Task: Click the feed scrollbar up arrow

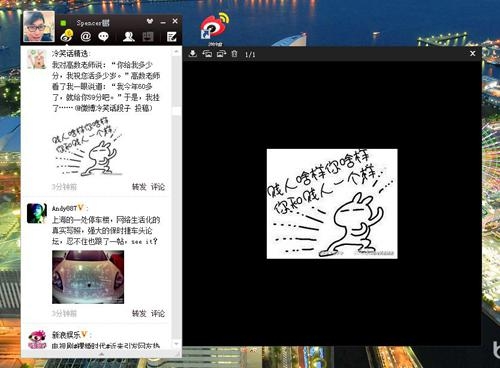Action: [x=176, y=52]
